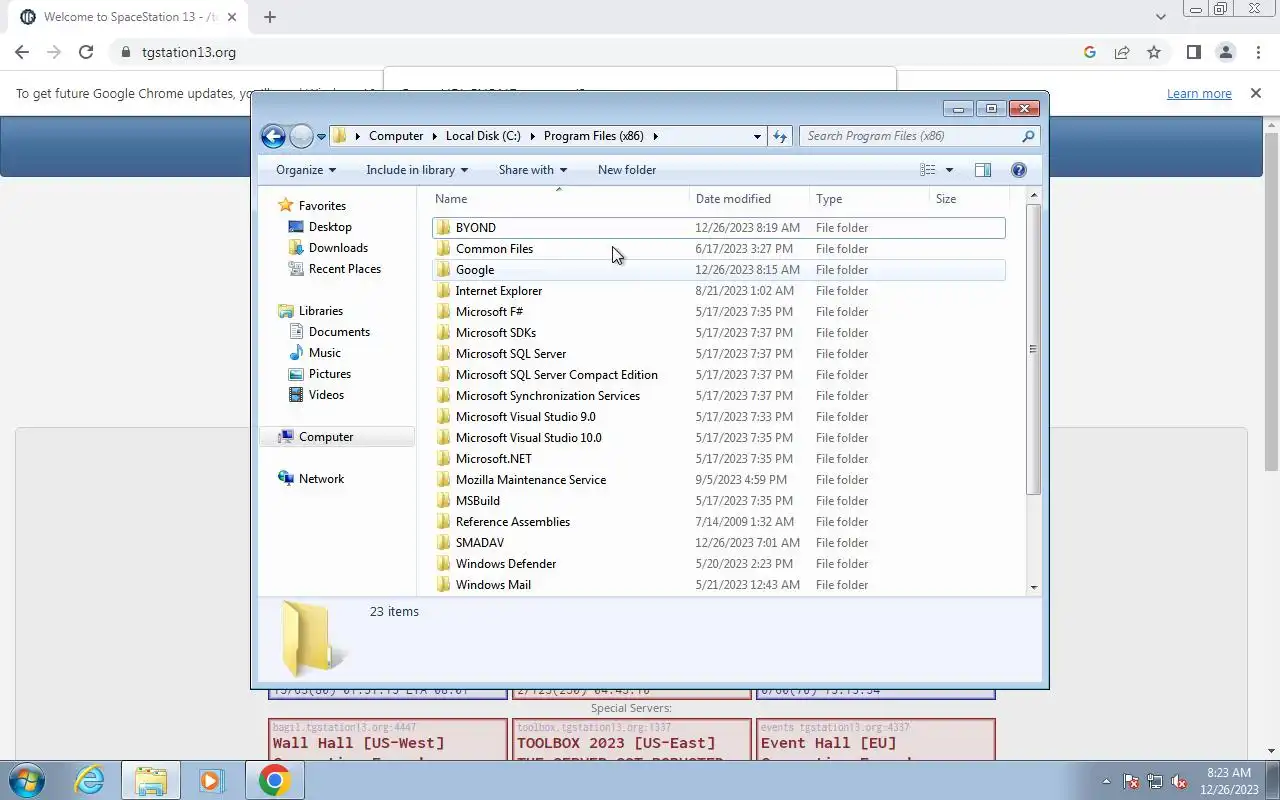1280x800 pixels.
Task: Select Recent Places under Favorites
Action: tap(345, 269)
